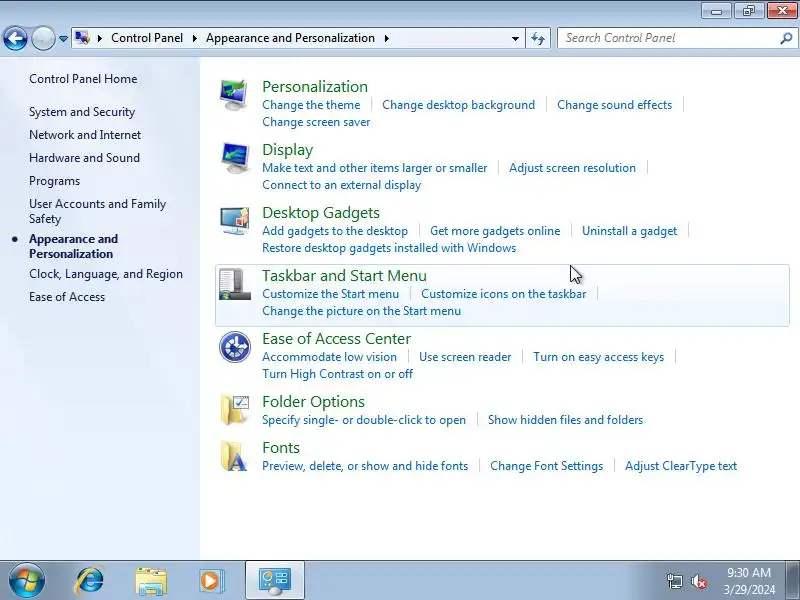
Task: Click the Display monitor icon
Action: pos(234,158)
